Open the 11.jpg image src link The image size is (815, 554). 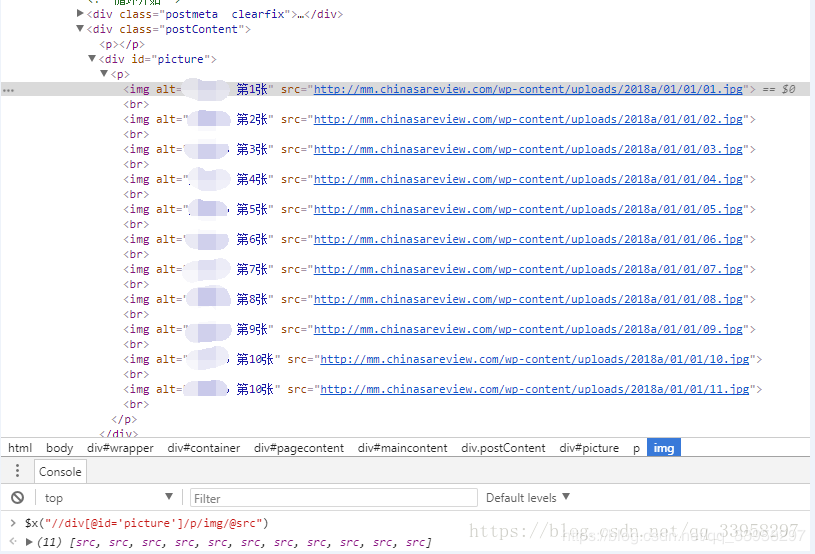[x=534, y=389]
